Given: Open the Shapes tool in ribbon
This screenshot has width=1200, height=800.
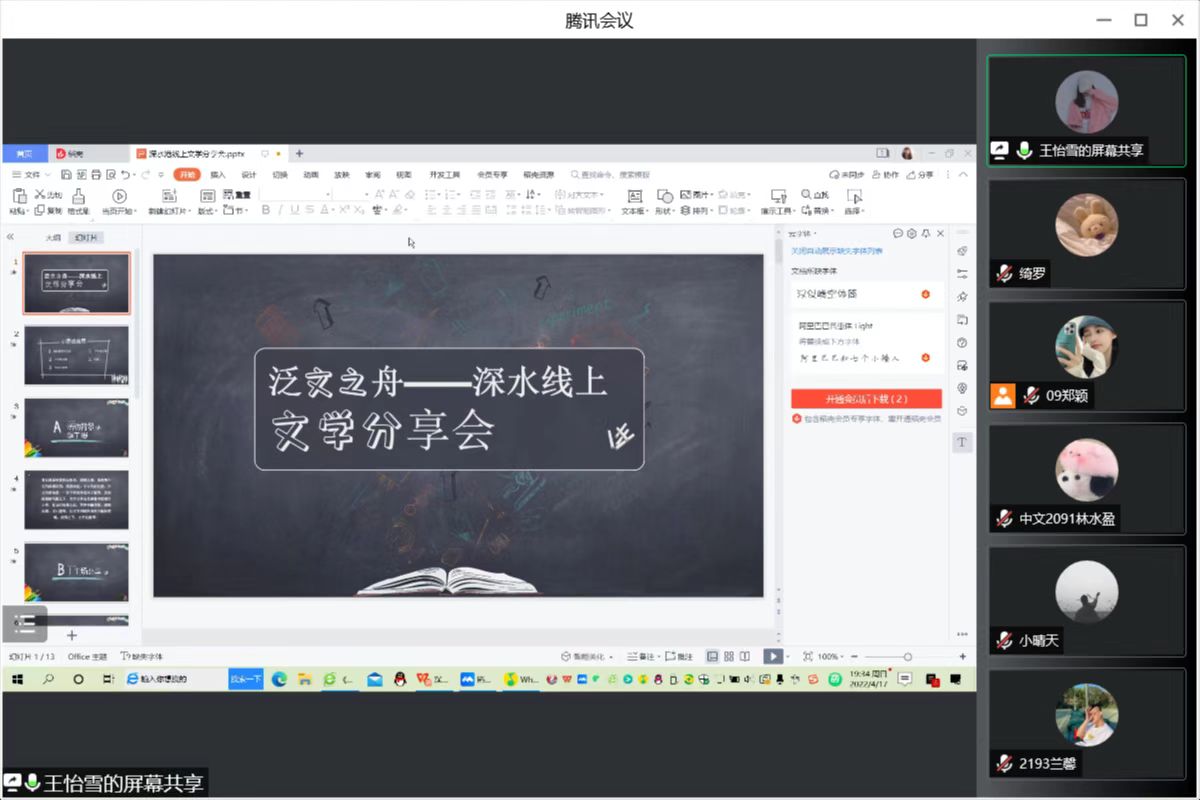Looking at the screenshot, I should (664, 196).
